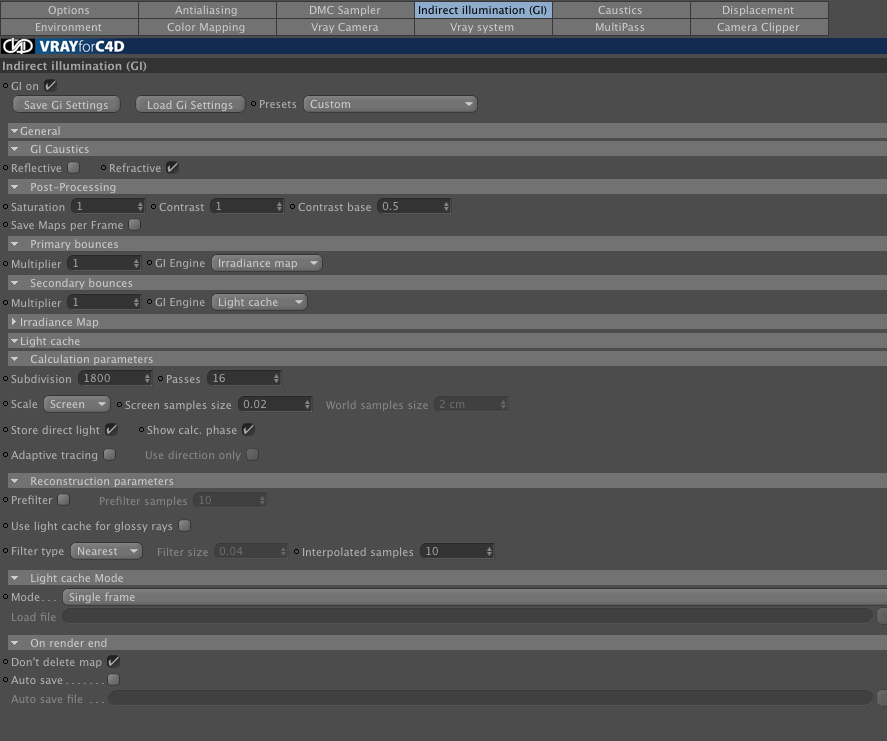The height and width of the screenshot is (741, 887).
Task: Click the Saturation value stepper arrows
Action: click(140, 206)
